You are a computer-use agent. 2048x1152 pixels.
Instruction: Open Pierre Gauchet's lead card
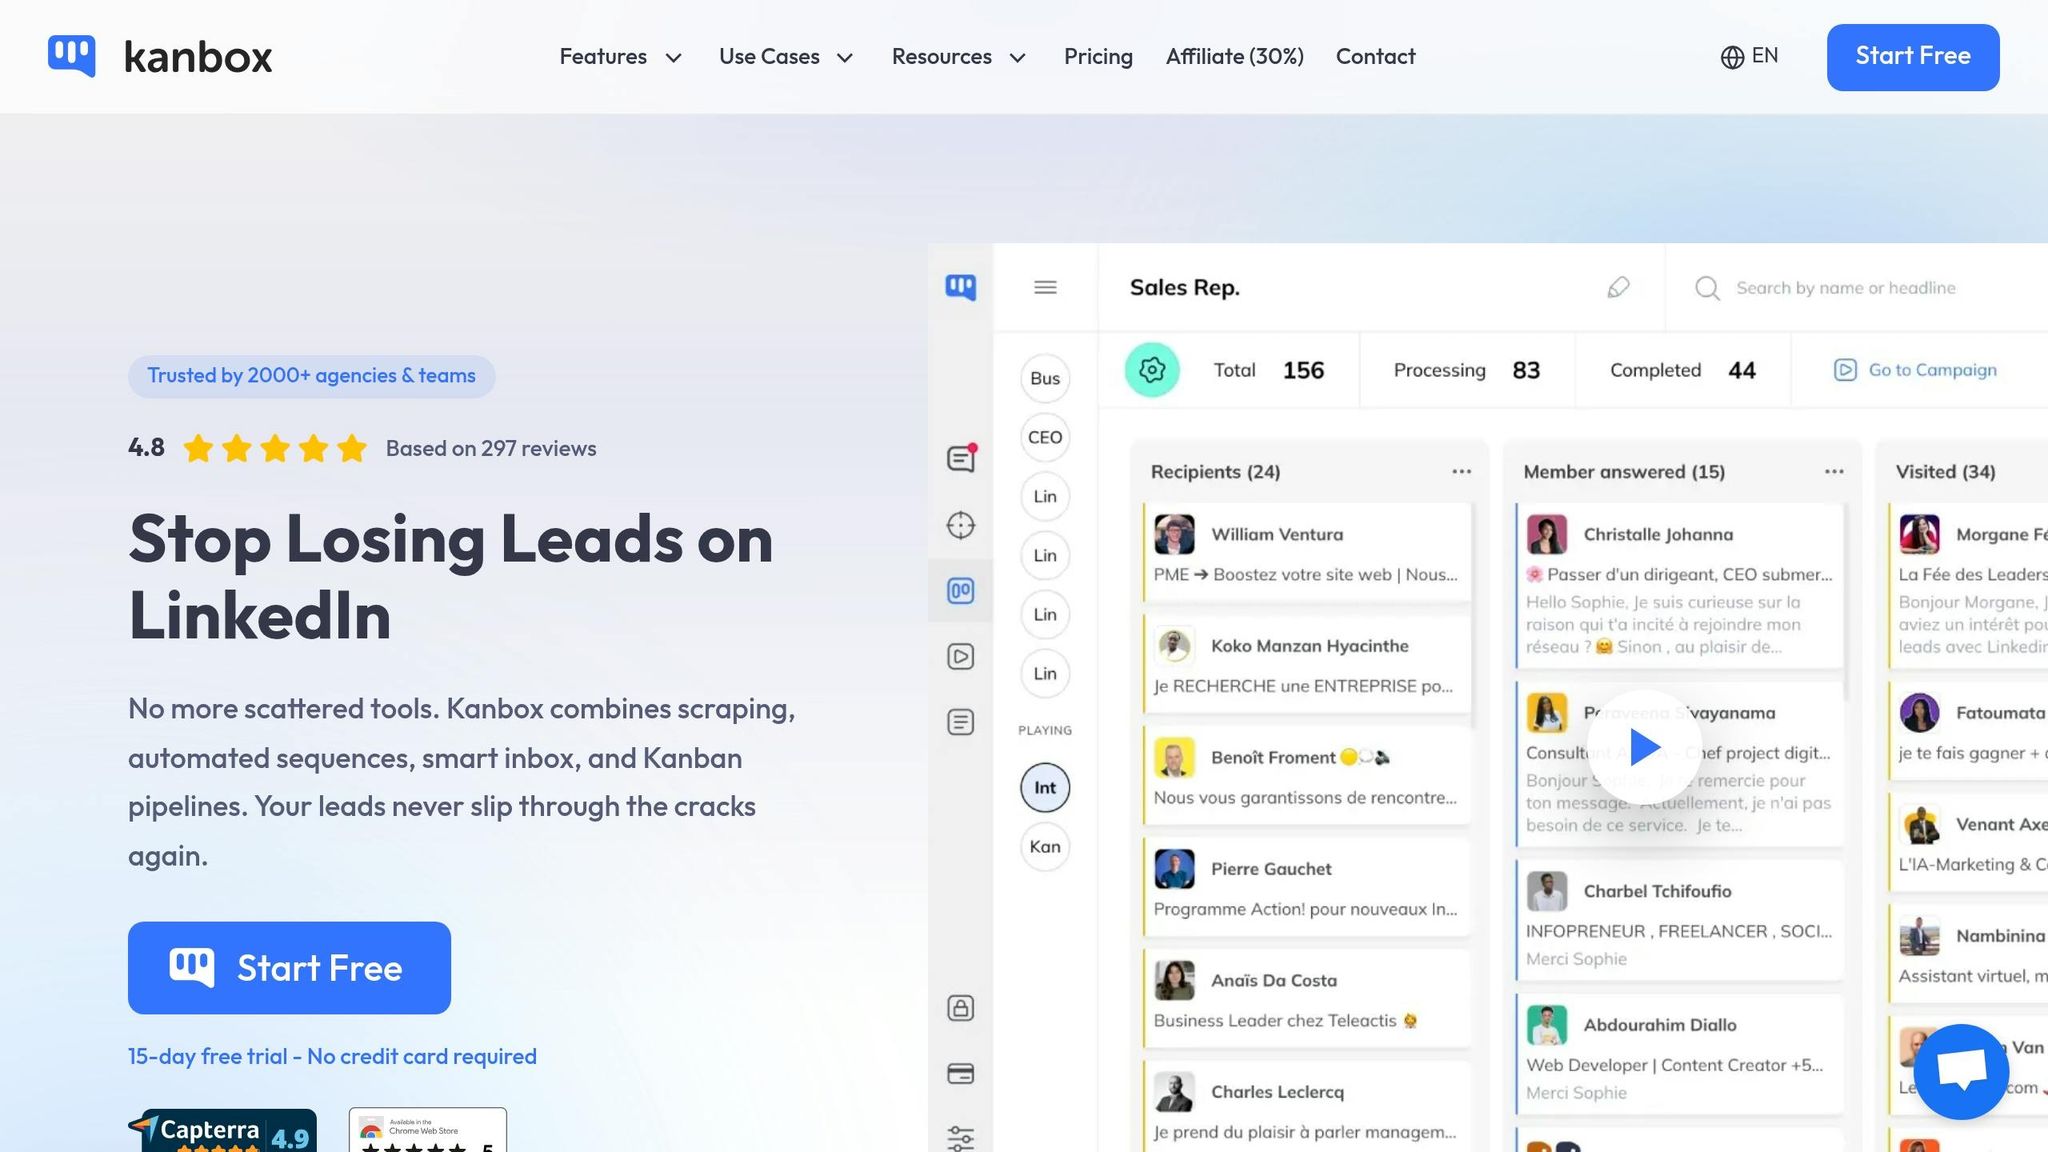[x=1306, y=887]
